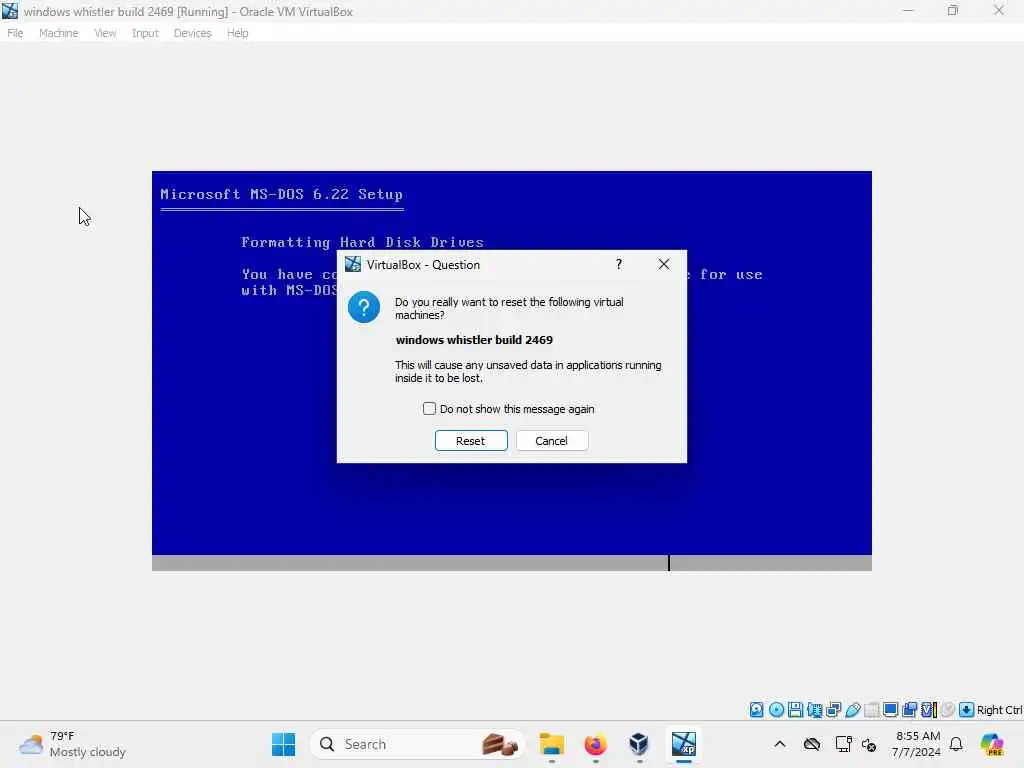The width and height of the screenshot is (1024, 768).
Task: Click the bold text 'windows whistler build 2469'
Action: (474, 340)
